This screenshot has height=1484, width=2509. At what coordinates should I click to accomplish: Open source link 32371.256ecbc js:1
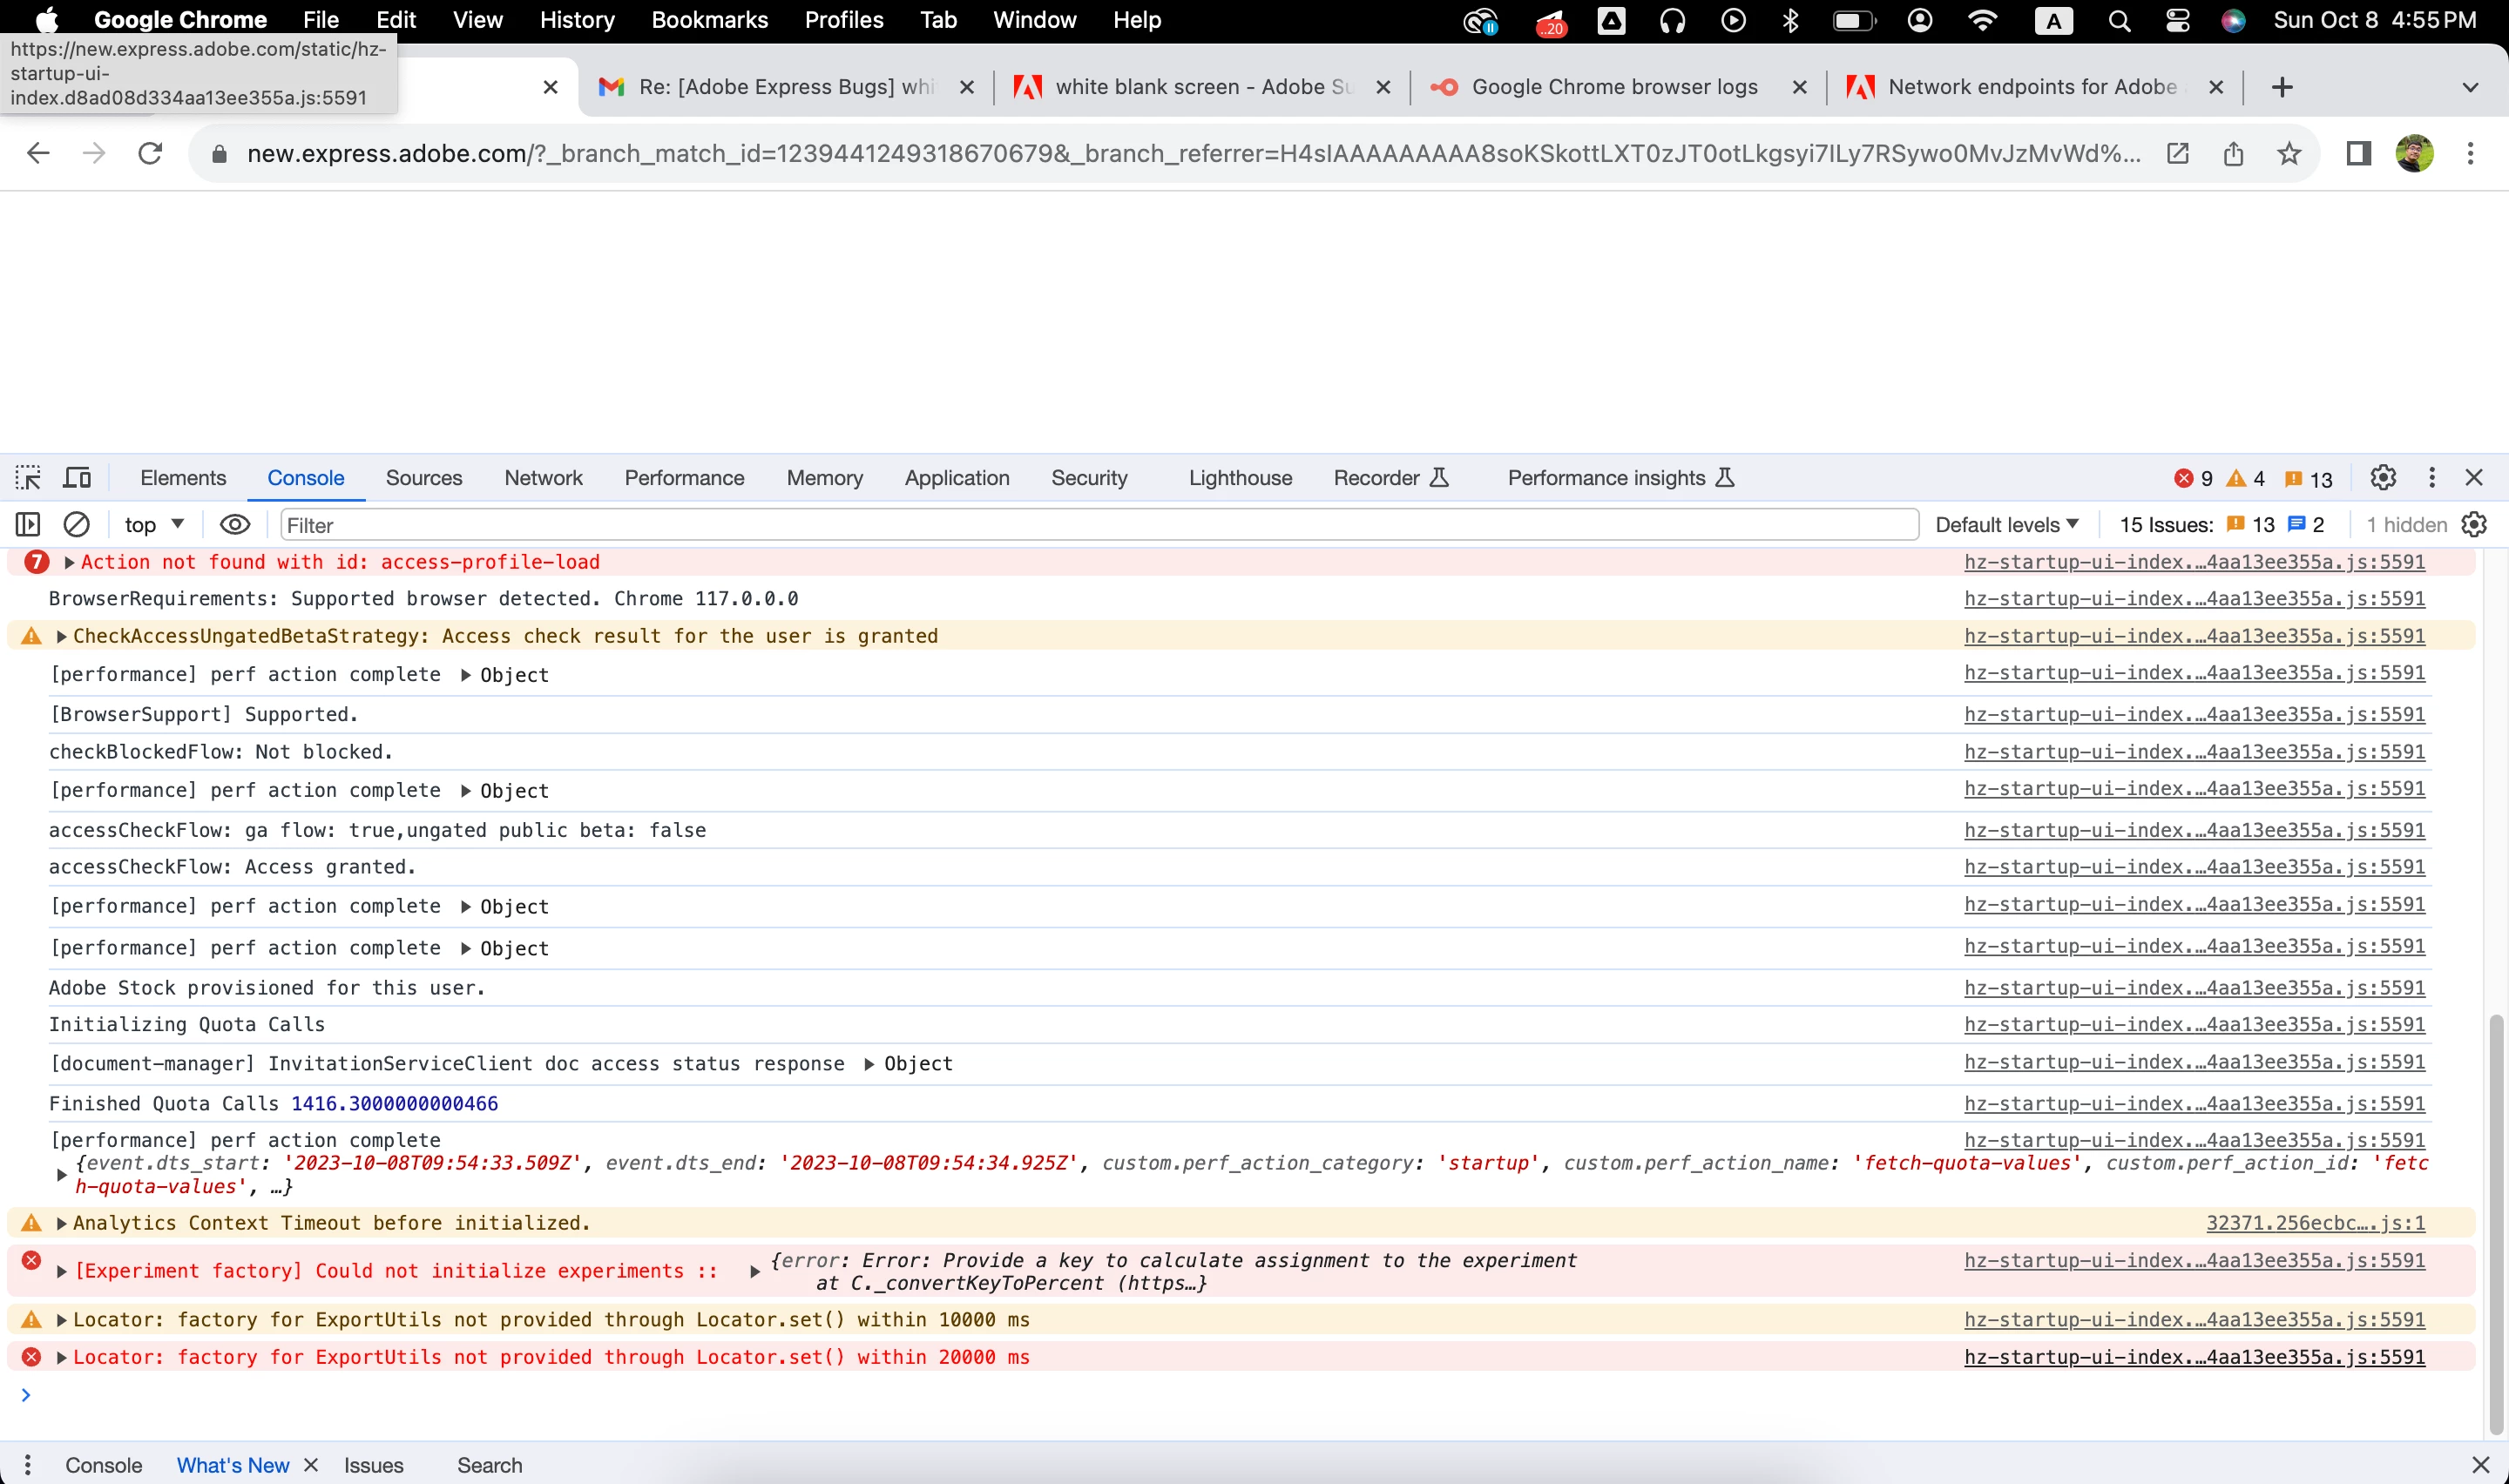coord(2315,1223)
